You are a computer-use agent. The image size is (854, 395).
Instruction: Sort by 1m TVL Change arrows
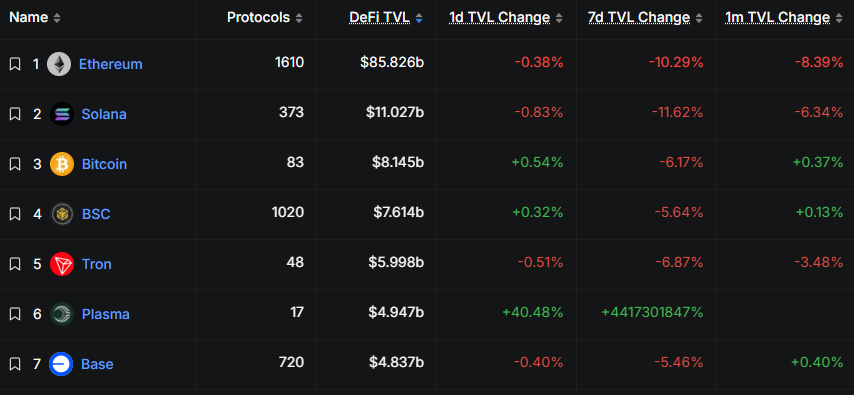(x=838, y=18)
